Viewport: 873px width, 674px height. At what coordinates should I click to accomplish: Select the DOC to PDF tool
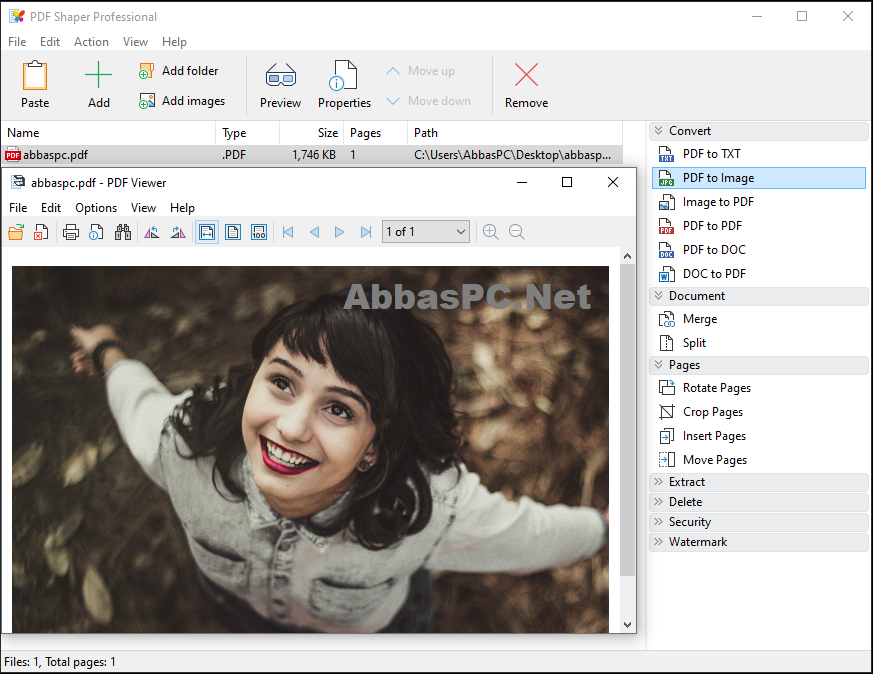click(x=758, y=274)
